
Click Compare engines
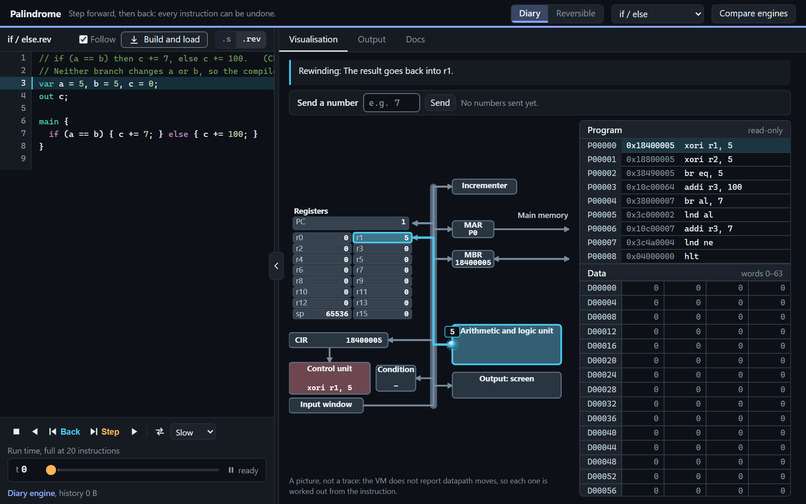point(753,13)
